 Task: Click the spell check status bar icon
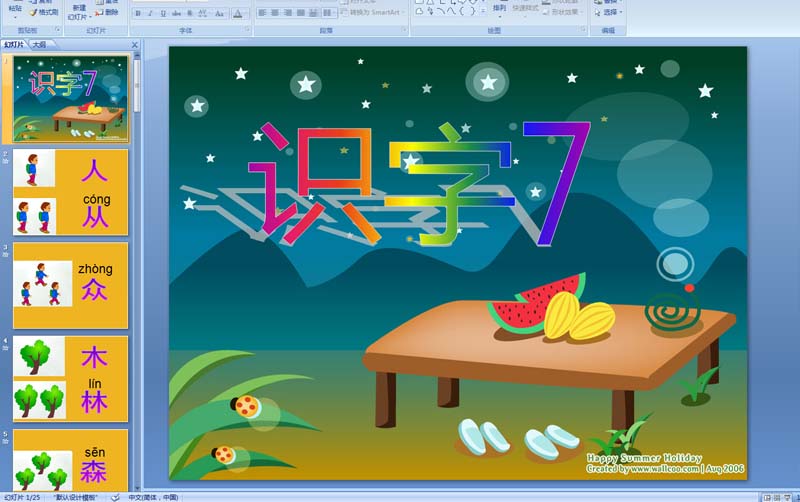(x=116, y=497)
